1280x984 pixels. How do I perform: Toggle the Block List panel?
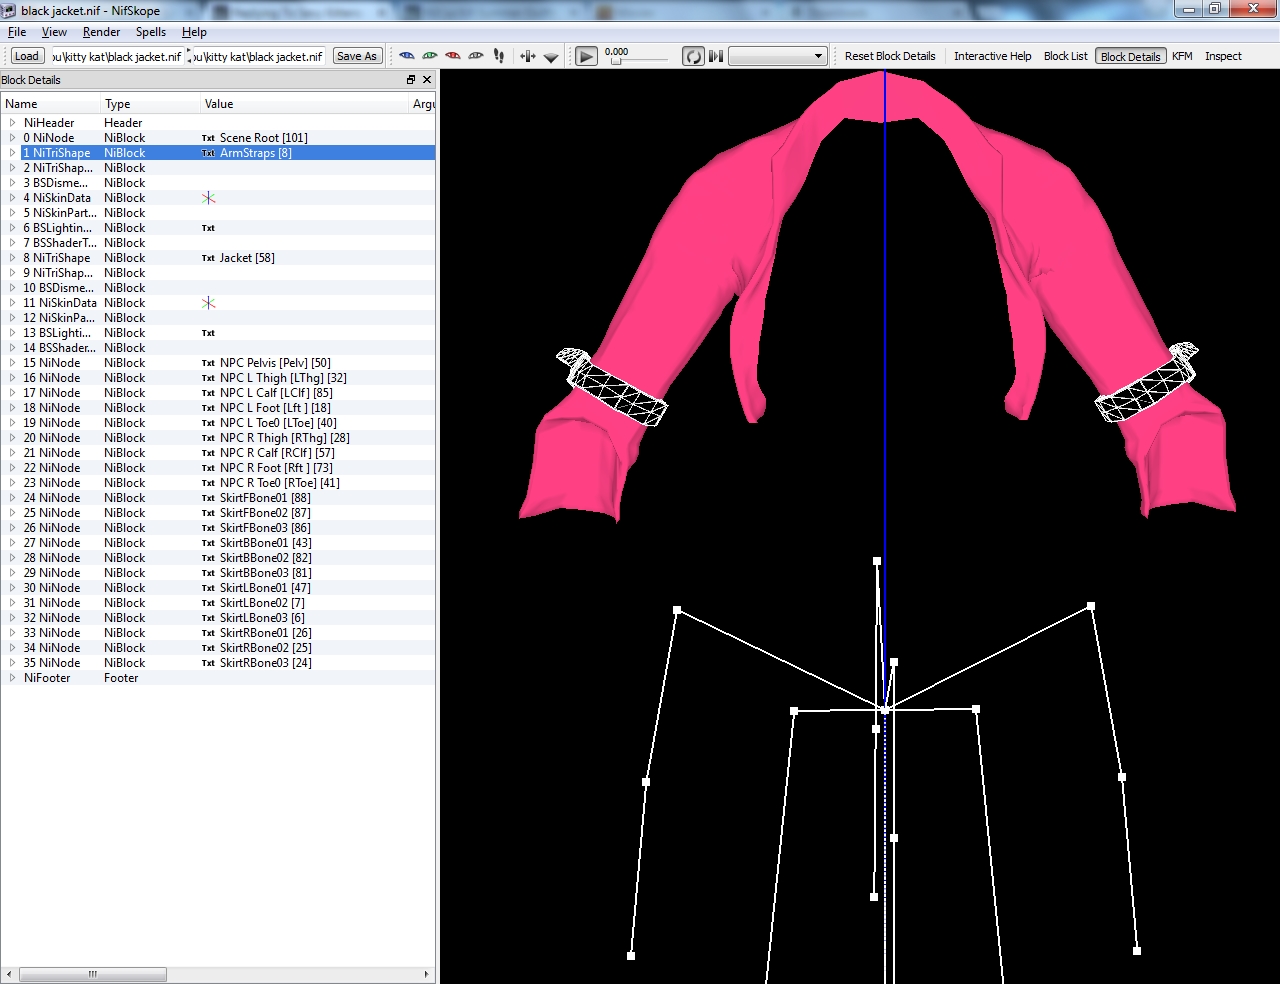(x=1065, y=56)
